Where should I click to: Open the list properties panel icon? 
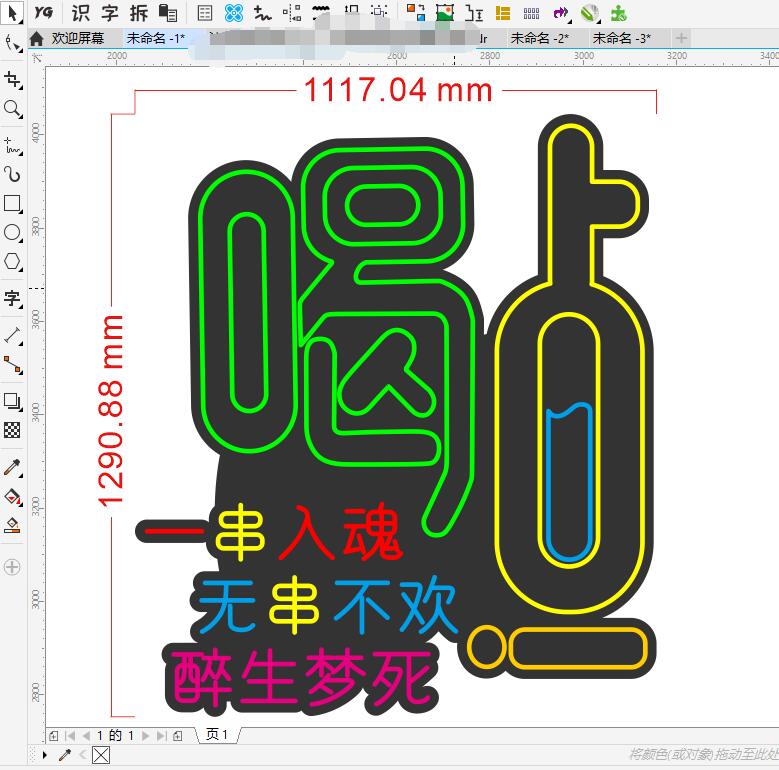coord(205,13)
